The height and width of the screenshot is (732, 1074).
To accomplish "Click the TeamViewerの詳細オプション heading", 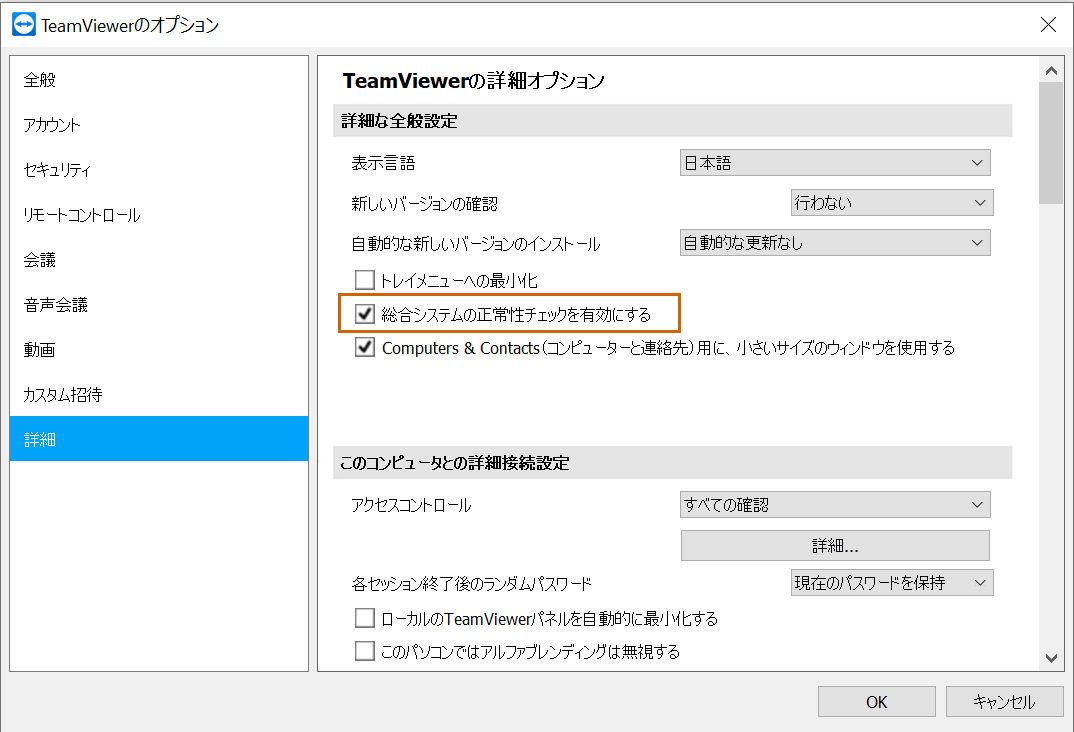I will (473, 81).
